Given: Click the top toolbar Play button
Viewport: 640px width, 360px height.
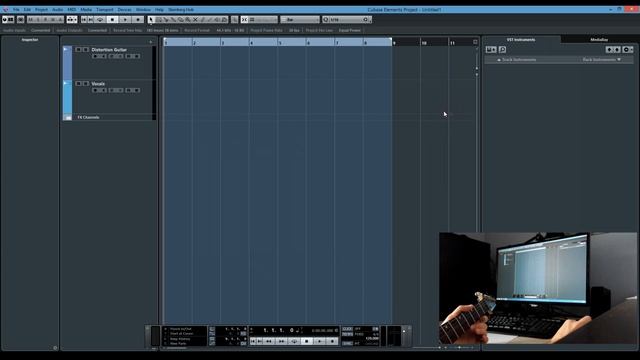Looking at the screenshot, I should [125, 19].
